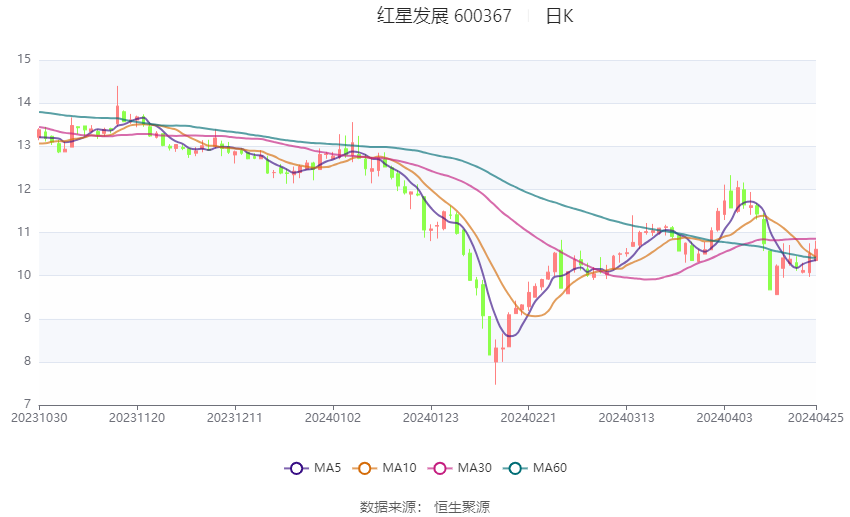This screenshot has width=850, height=517.
Task: Toggle the MA10 legend series
Action: (384, 468)
